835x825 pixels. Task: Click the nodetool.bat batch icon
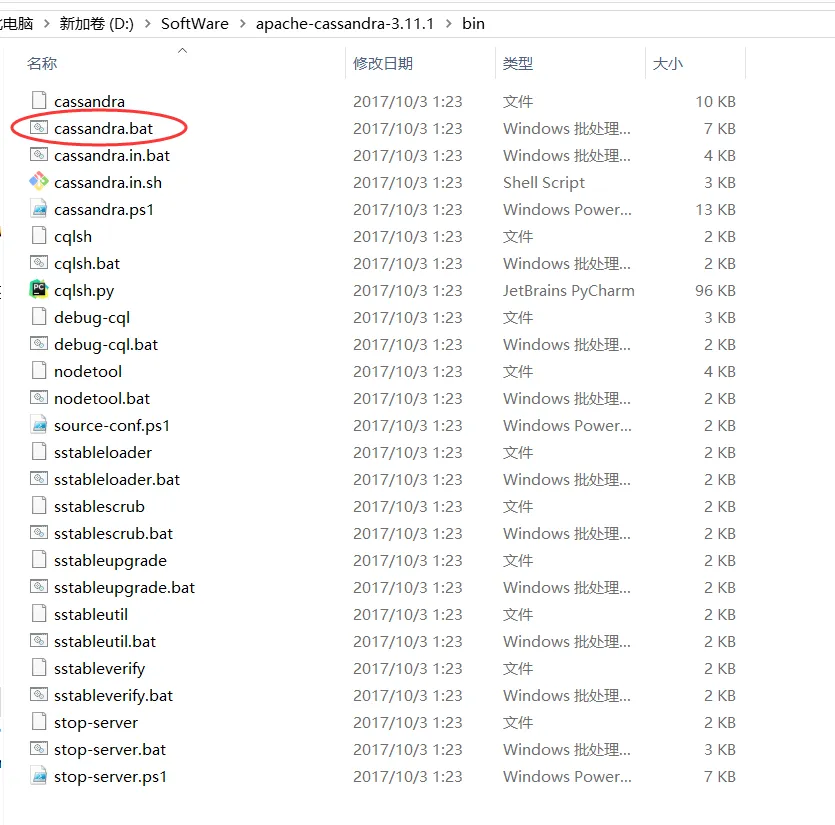coord(39,397)
